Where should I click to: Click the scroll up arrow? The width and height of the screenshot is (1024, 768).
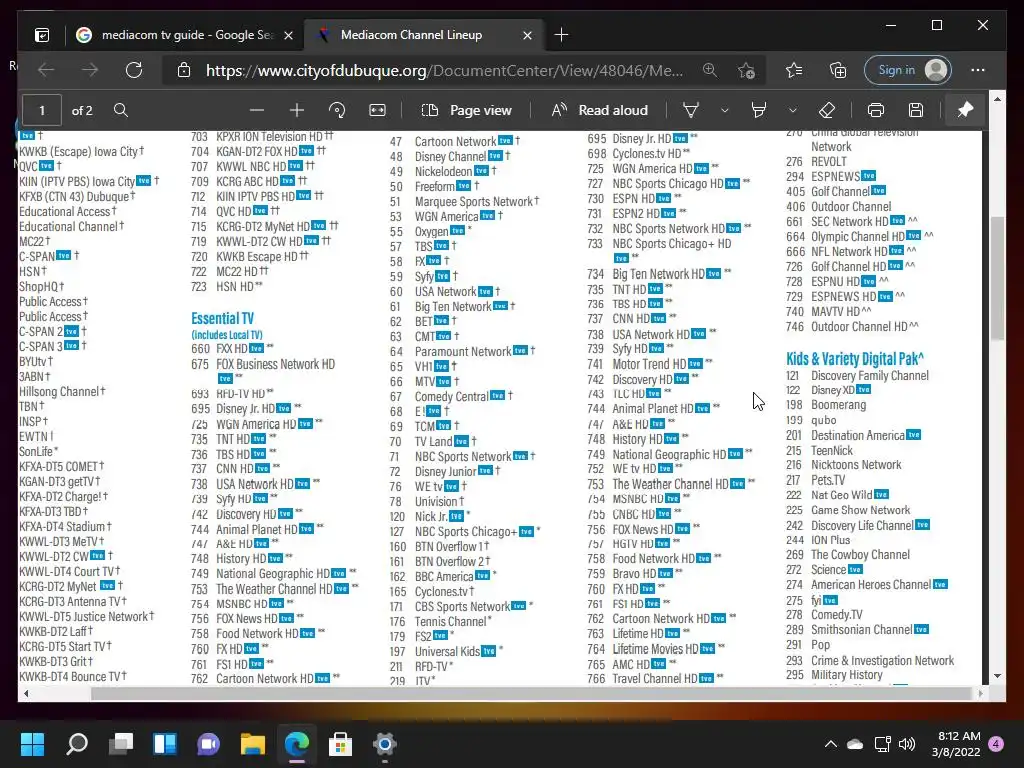[x=997, y=99]
